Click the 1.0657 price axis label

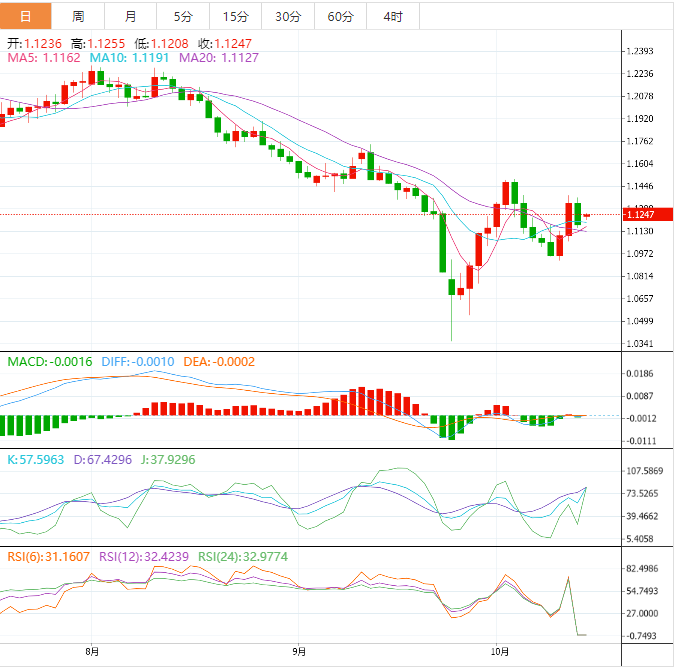click(640, 298)
